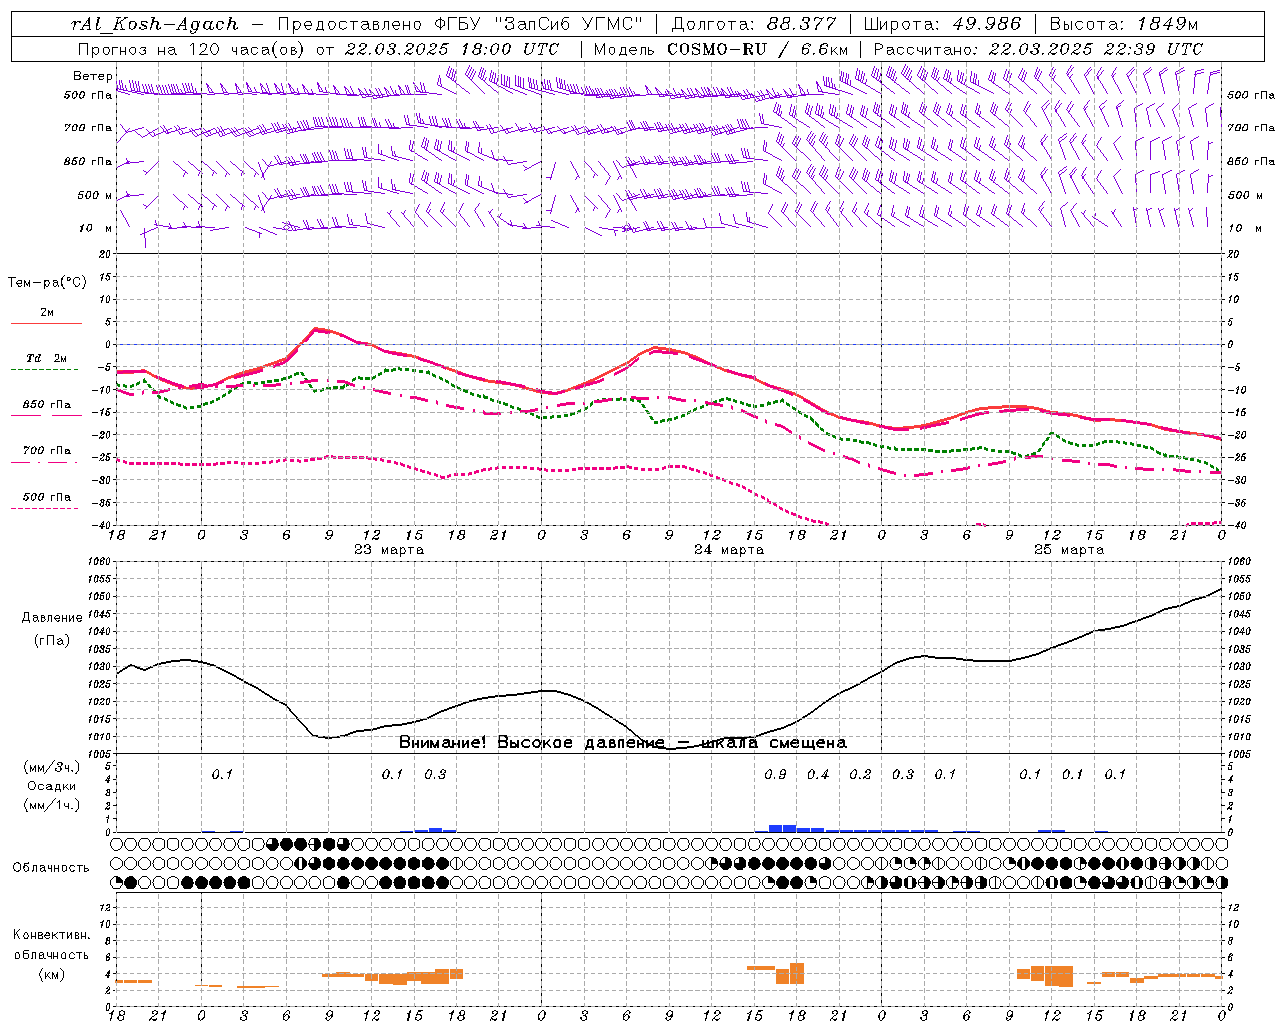Click the "Широта: 49.986" header field
This screenshot has width=1280, height=1024.
click(x=942, y=24)
